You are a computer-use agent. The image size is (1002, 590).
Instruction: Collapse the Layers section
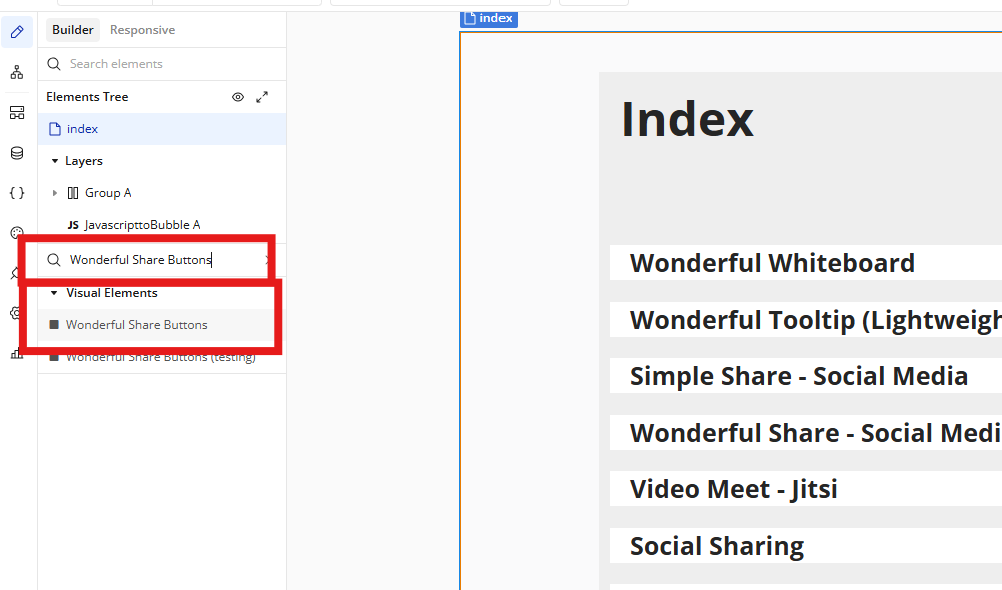pyautogui.click(x=55, y=161)
